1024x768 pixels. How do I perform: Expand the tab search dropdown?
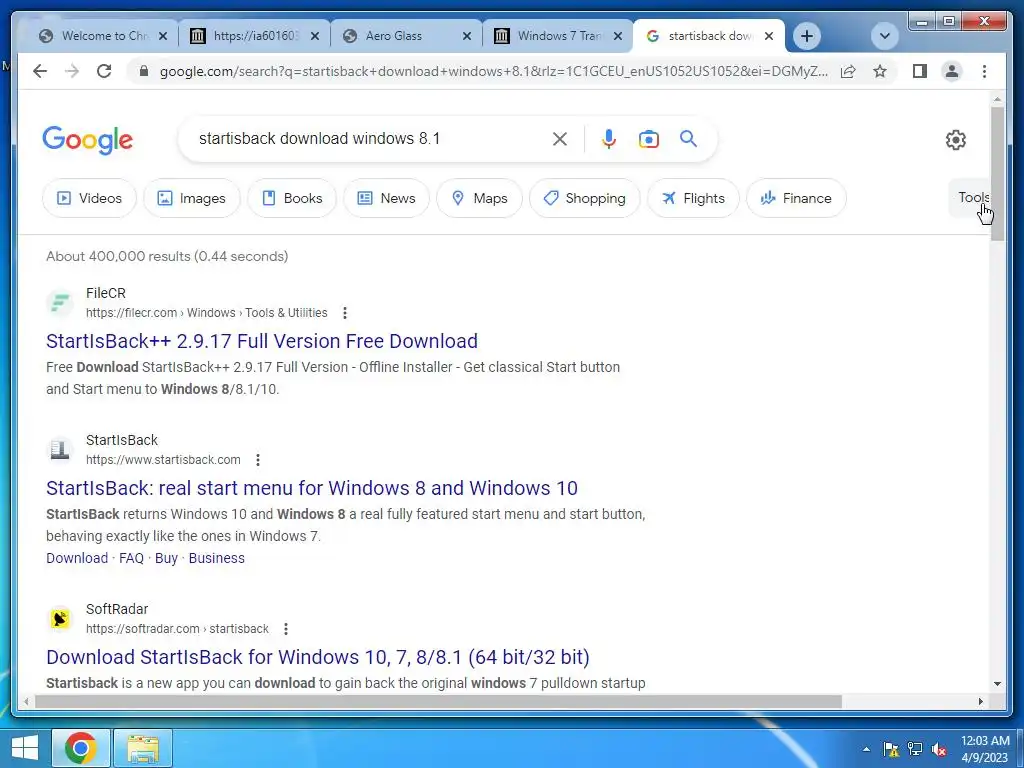[x=885, y=36]
